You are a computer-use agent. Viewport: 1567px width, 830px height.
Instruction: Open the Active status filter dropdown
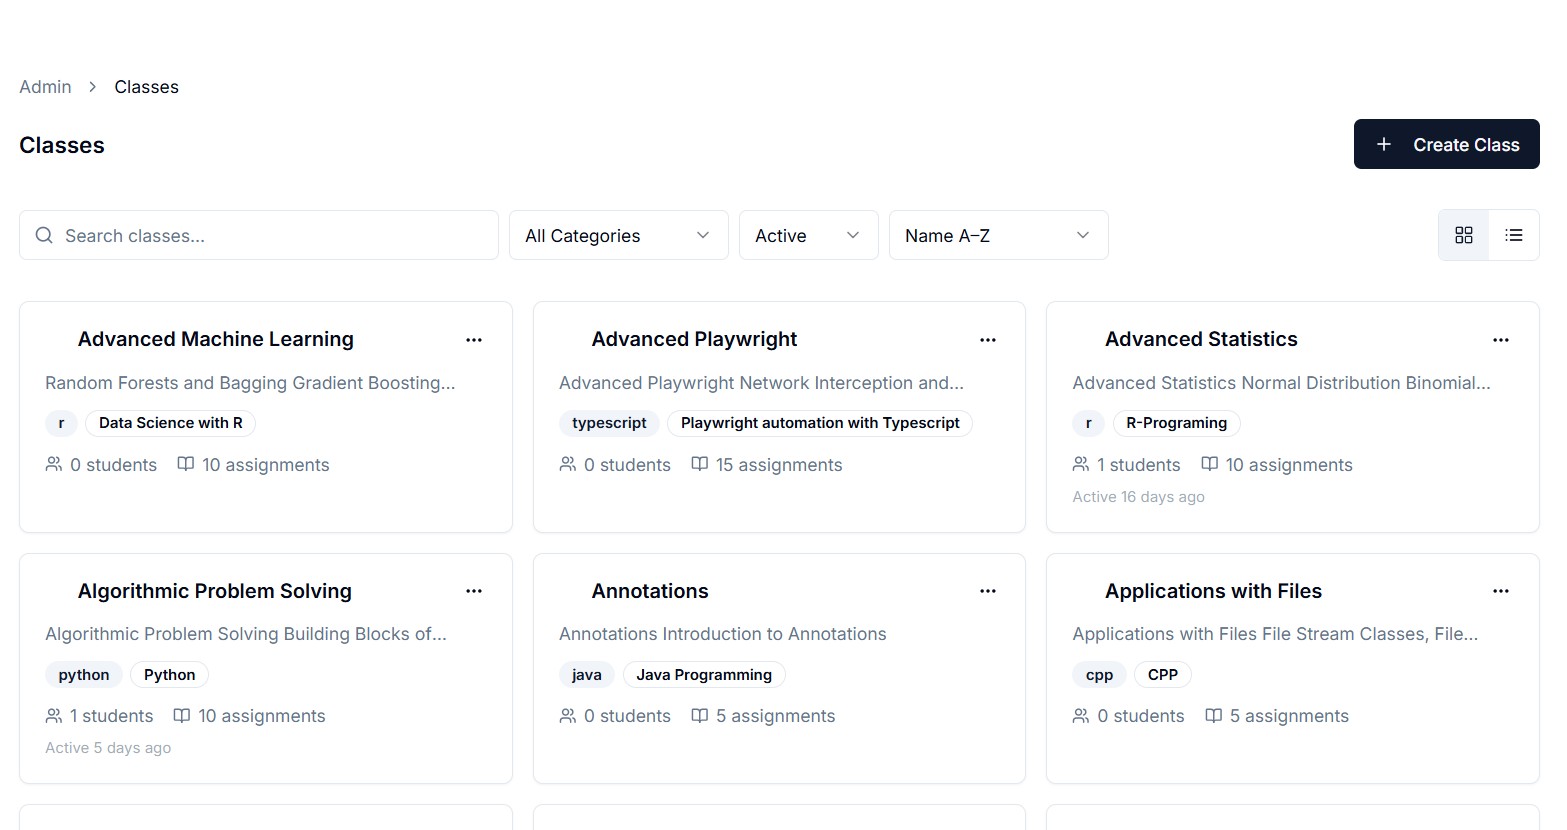pyautogui.click(x=807, y=235)
